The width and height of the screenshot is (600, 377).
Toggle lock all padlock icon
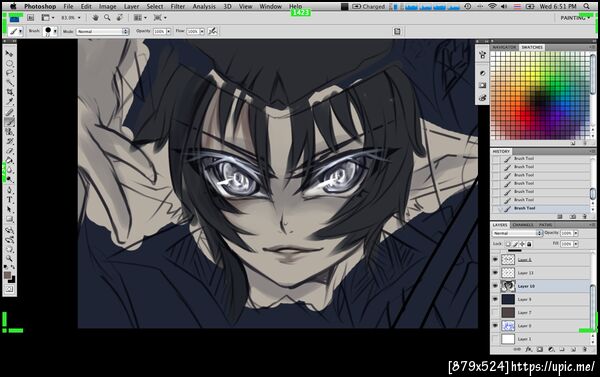529,244
